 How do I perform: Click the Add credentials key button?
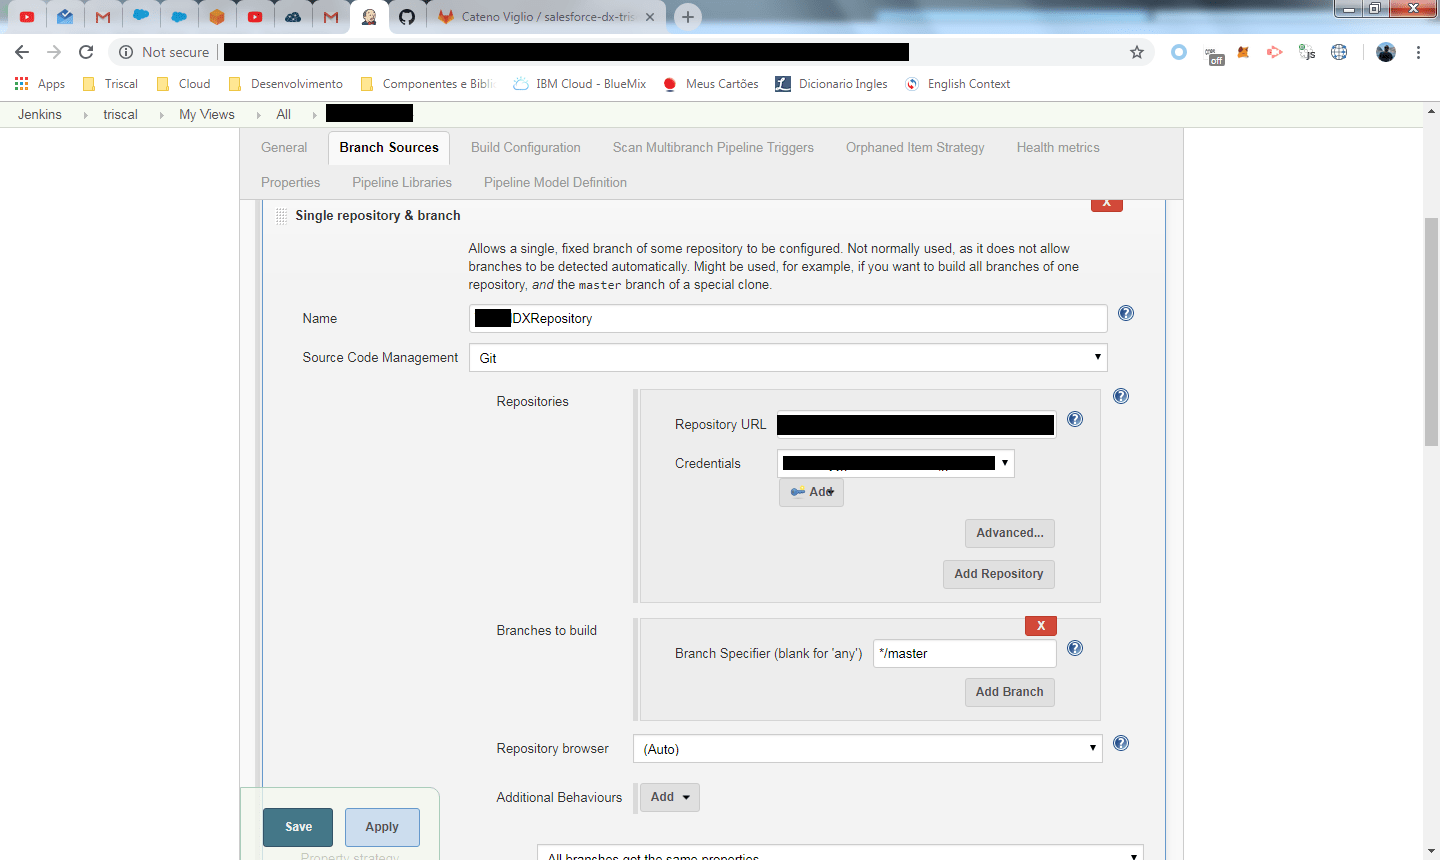click(x=811, y=492)
